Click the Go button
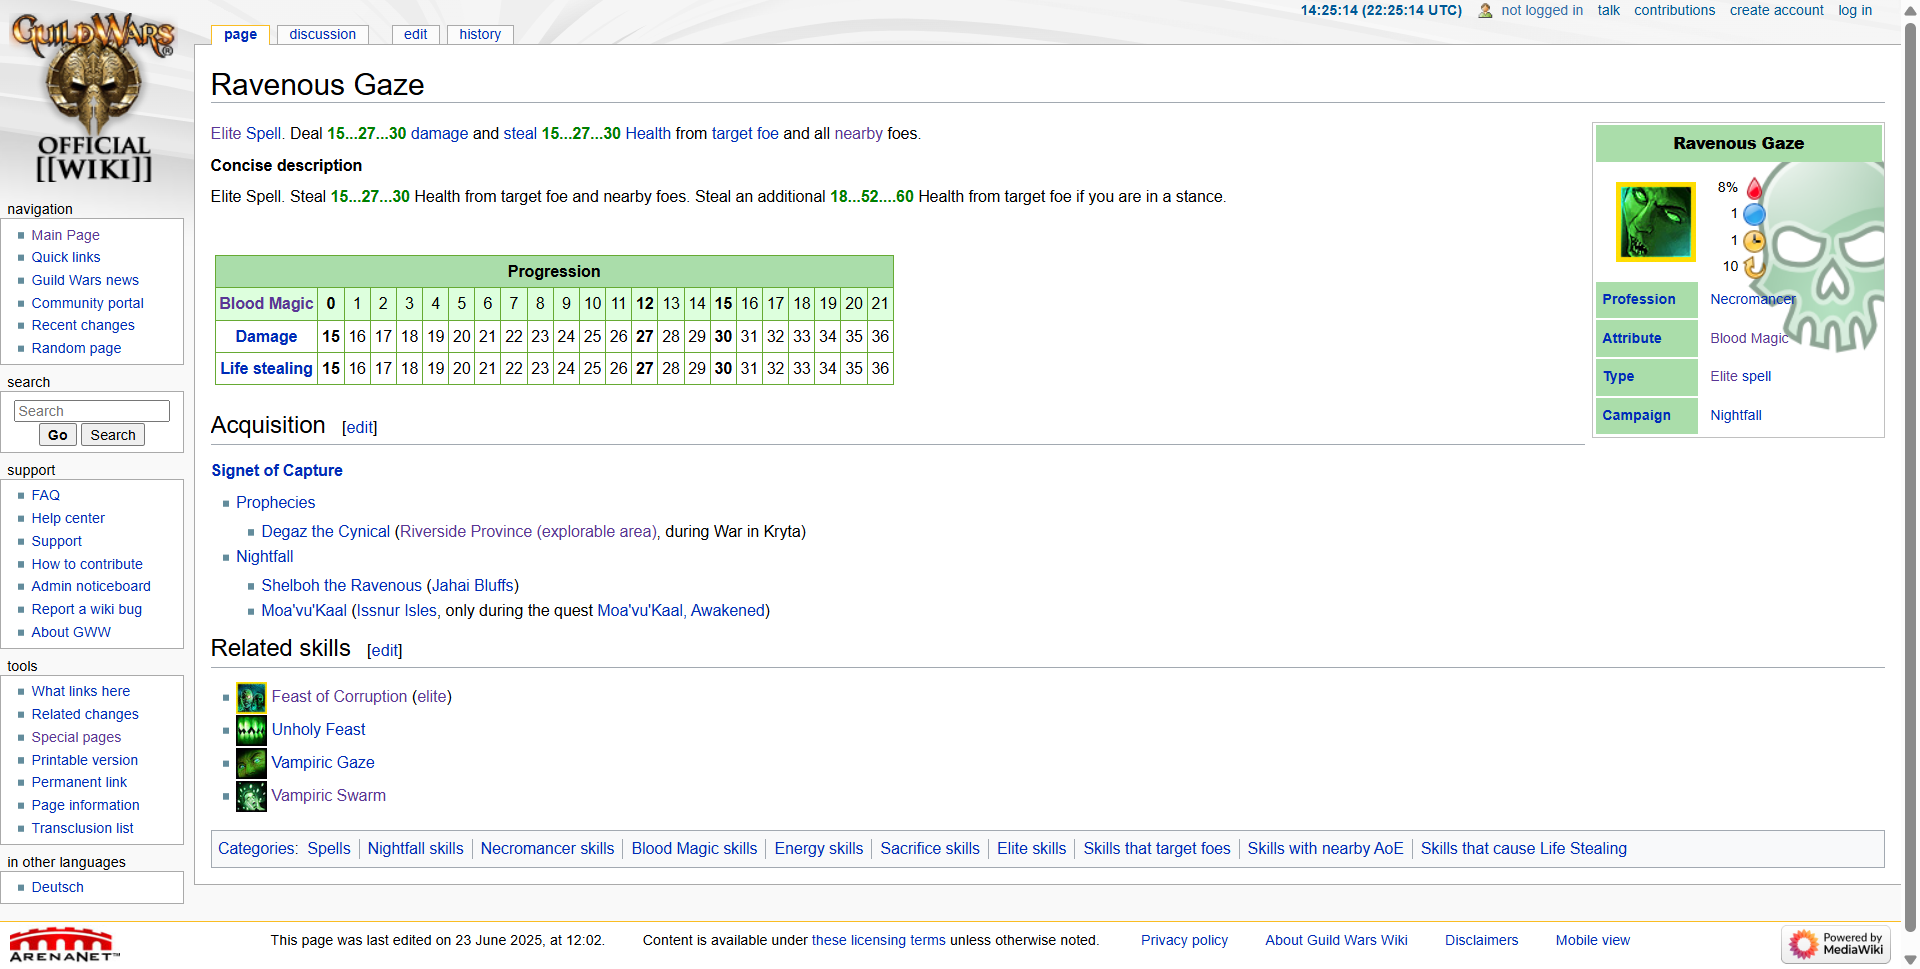 (x=58, y=435)
